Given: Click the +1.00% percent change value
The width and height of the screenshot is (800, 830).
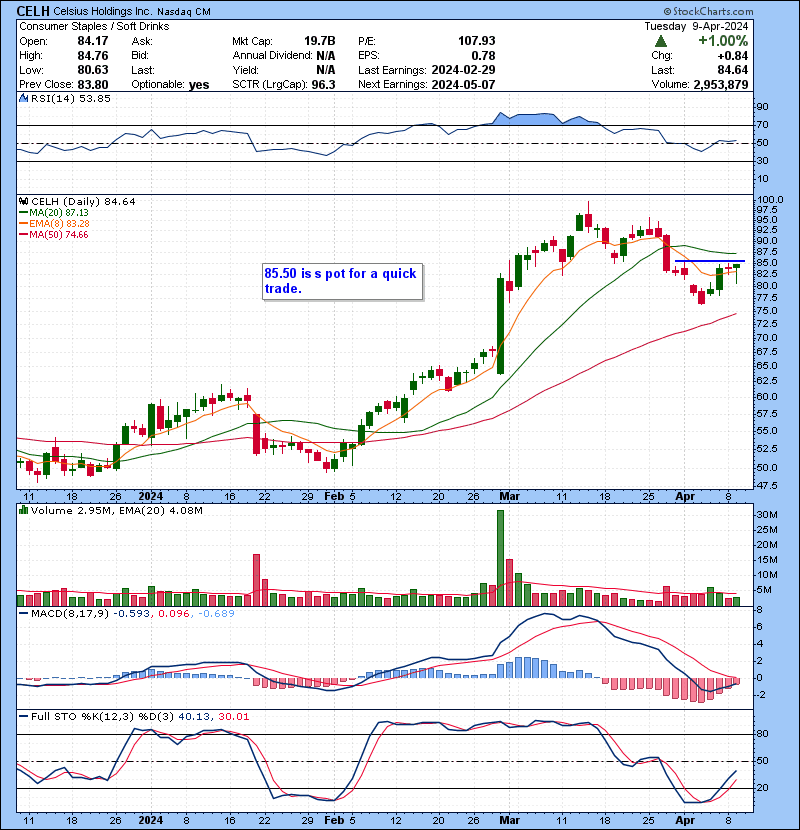Looking at the screenshot, I should click(723, 41).
